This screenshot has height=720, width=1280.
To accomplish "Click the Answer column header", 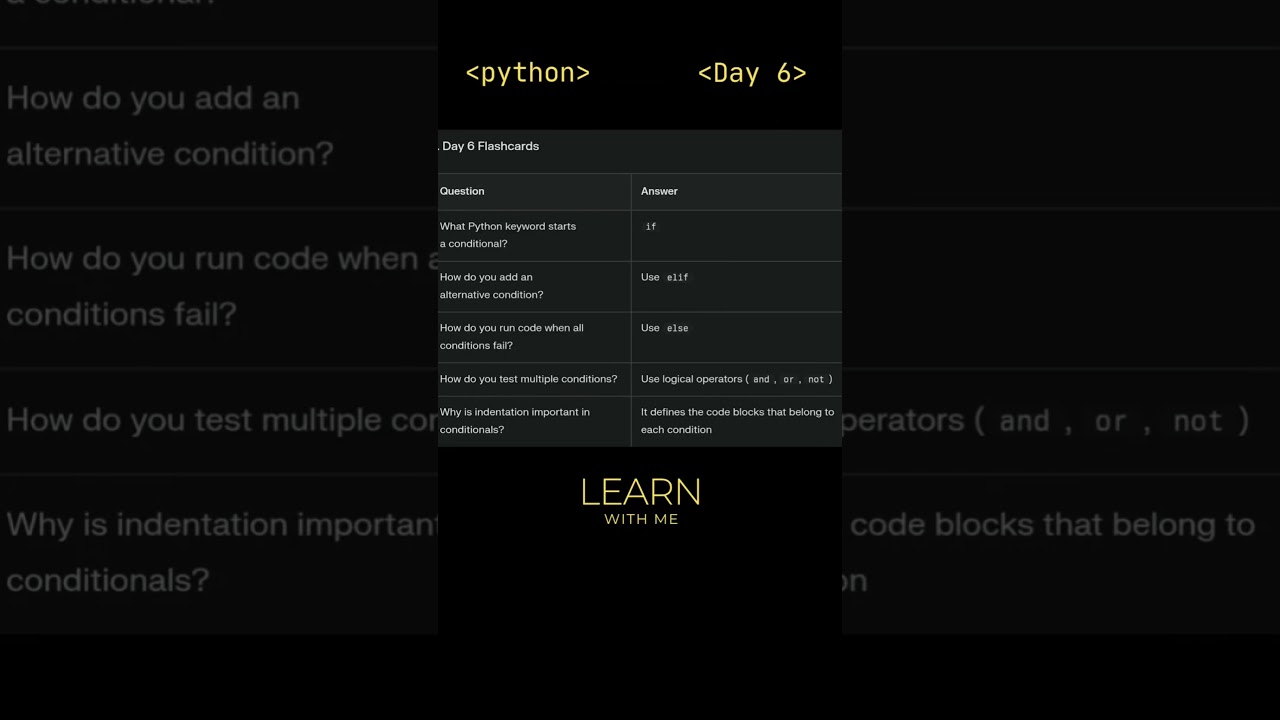I will (659, 191).
